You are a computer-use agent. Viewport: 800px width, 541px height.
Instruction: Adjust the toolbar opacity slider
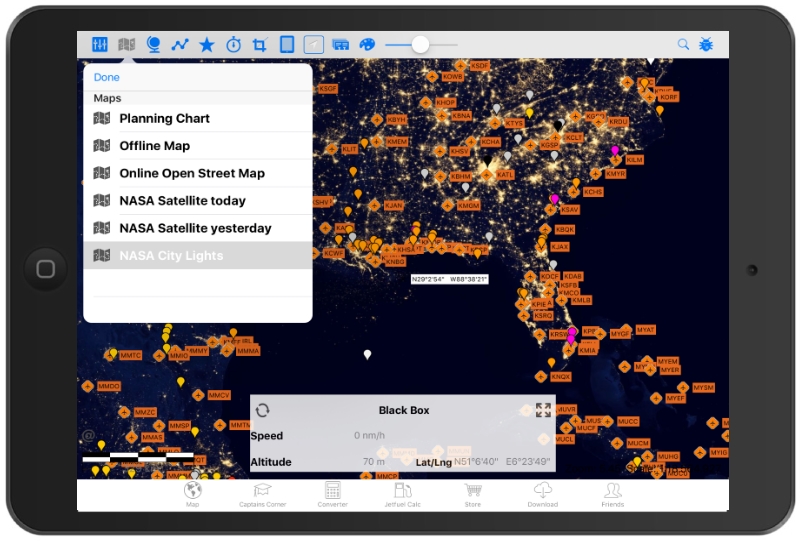point(420,45)
